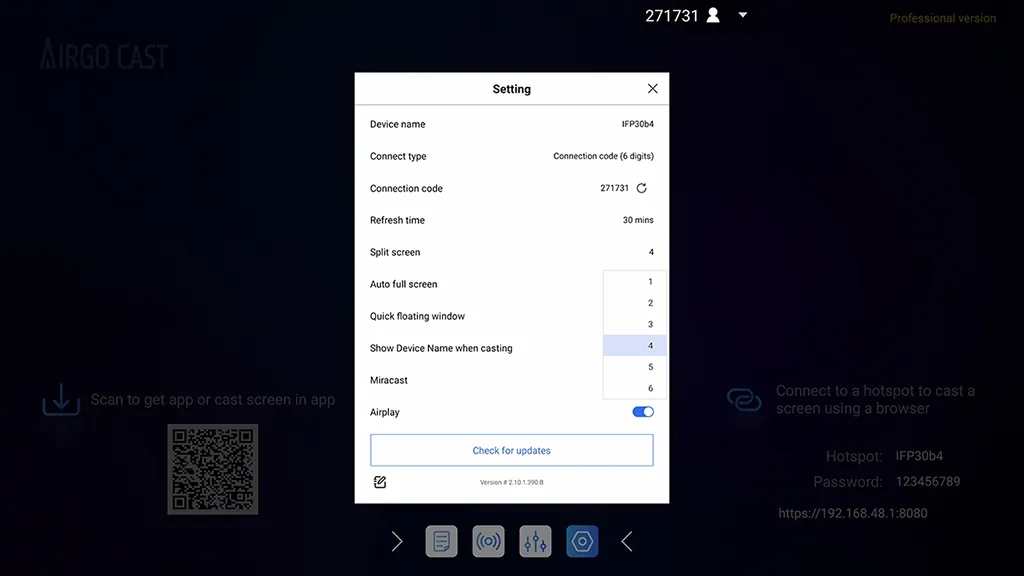Click the hexagon settings icon
The height and width of the screenshot is (576, 1024).
point(581,541)
